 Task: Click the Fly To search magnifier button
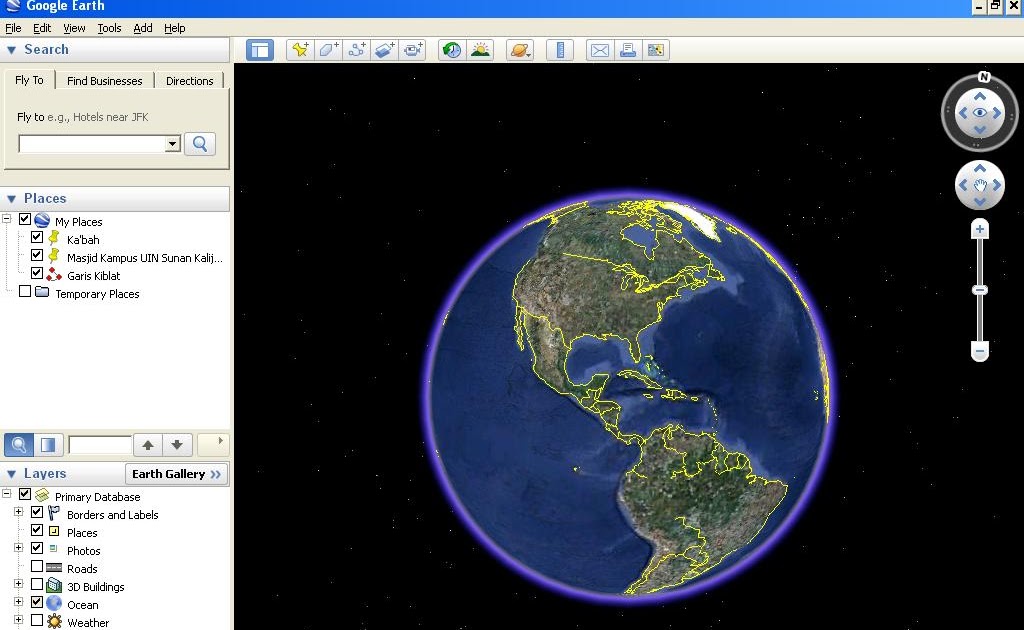point(200,144)
